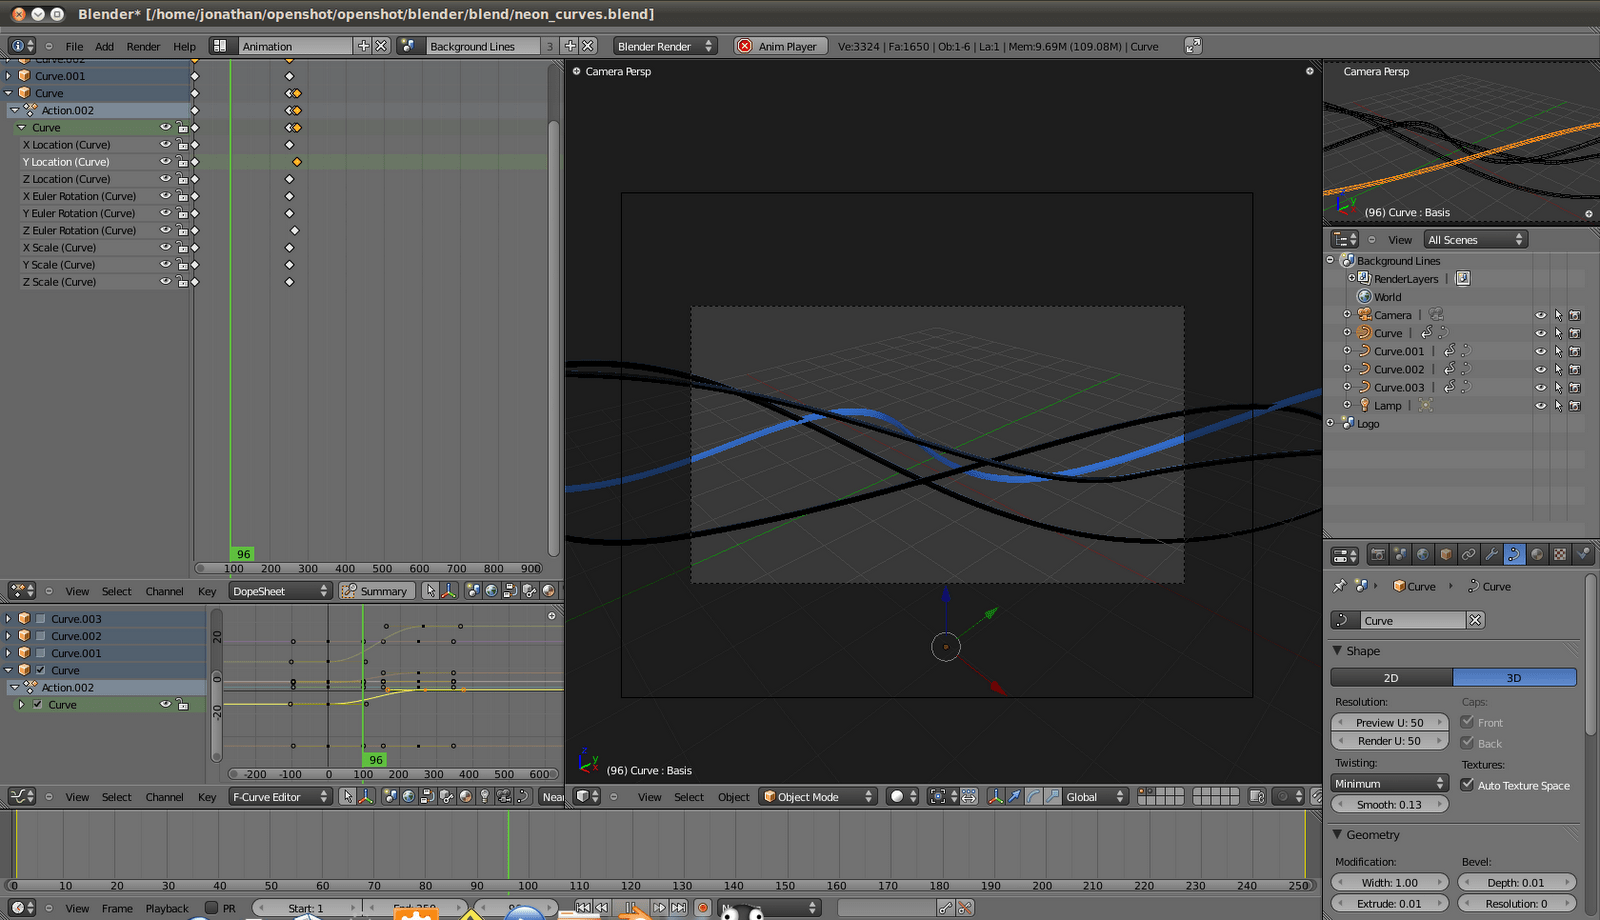Open Texture properties with the checkered icon

click(x=1559, y=554)
